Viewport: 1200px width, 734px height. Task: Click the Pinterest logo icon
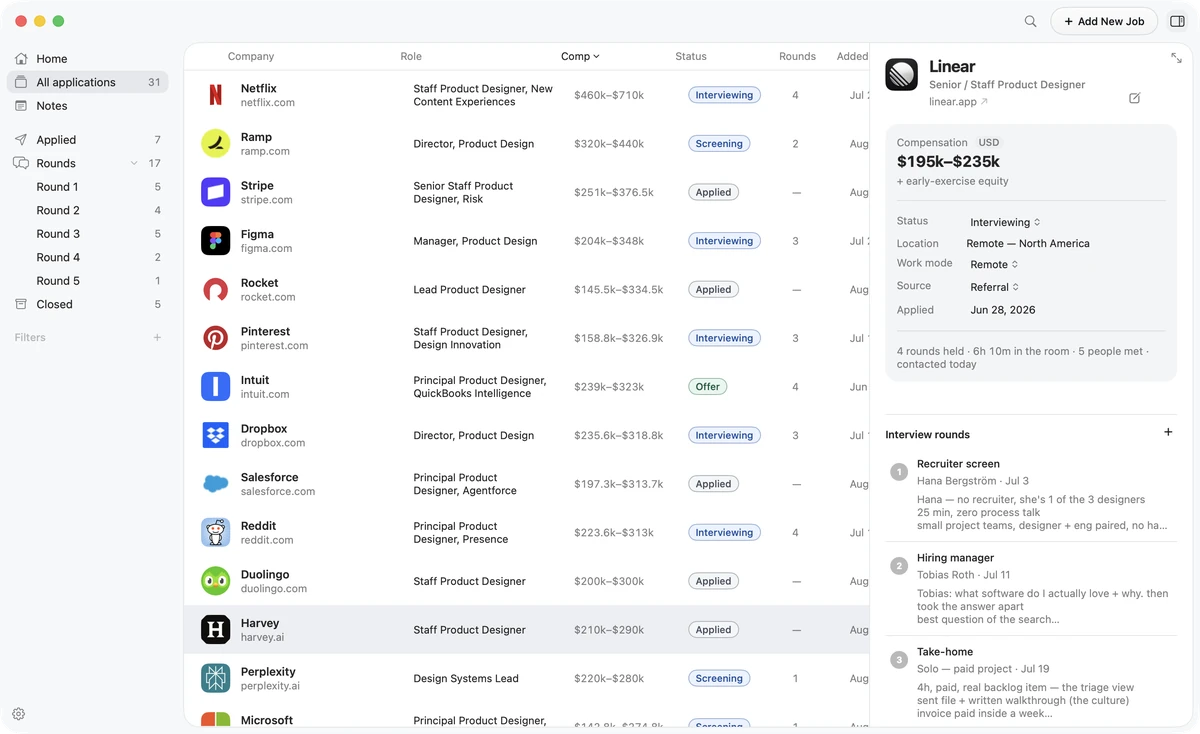click(215, 338)
